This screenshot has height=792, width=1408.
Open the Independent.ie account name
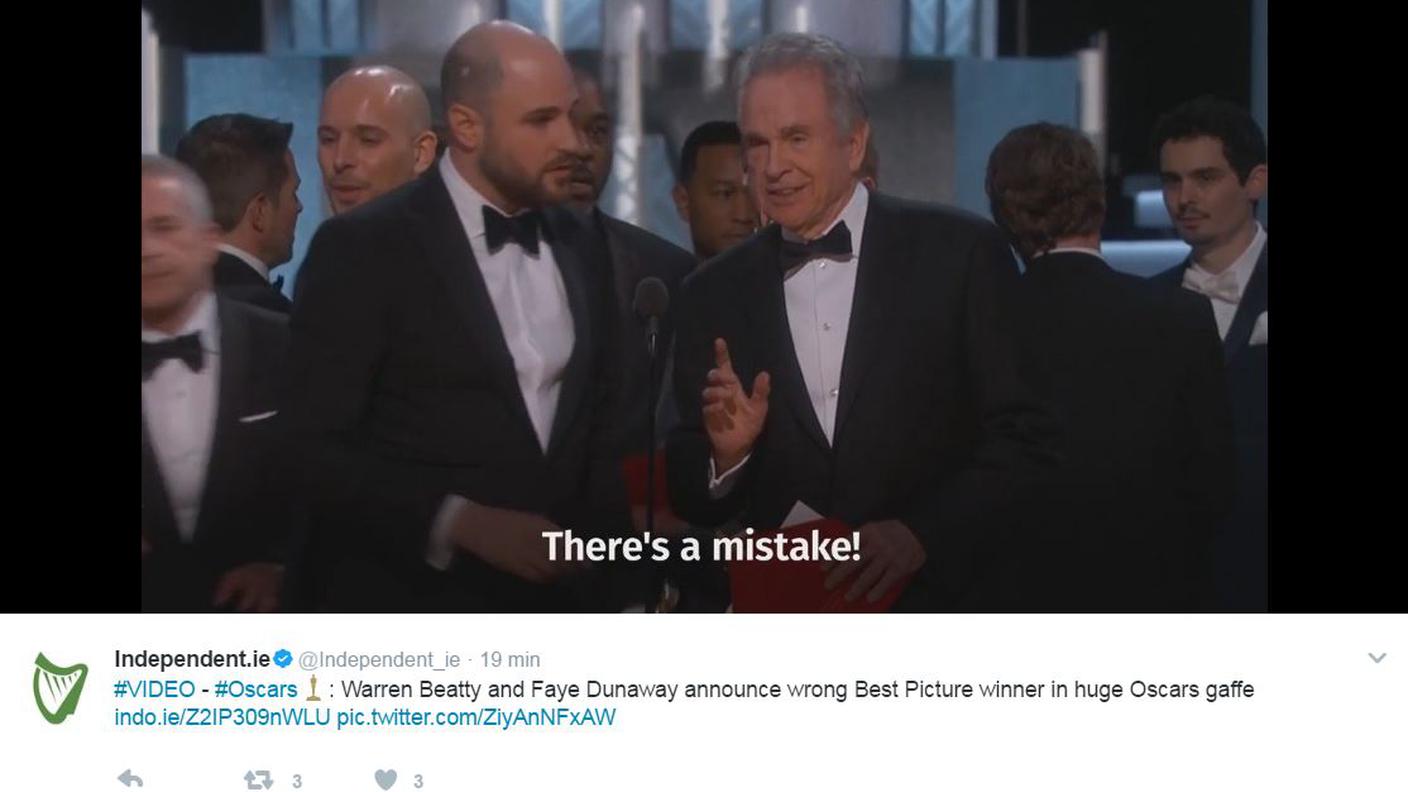[192, 659]
